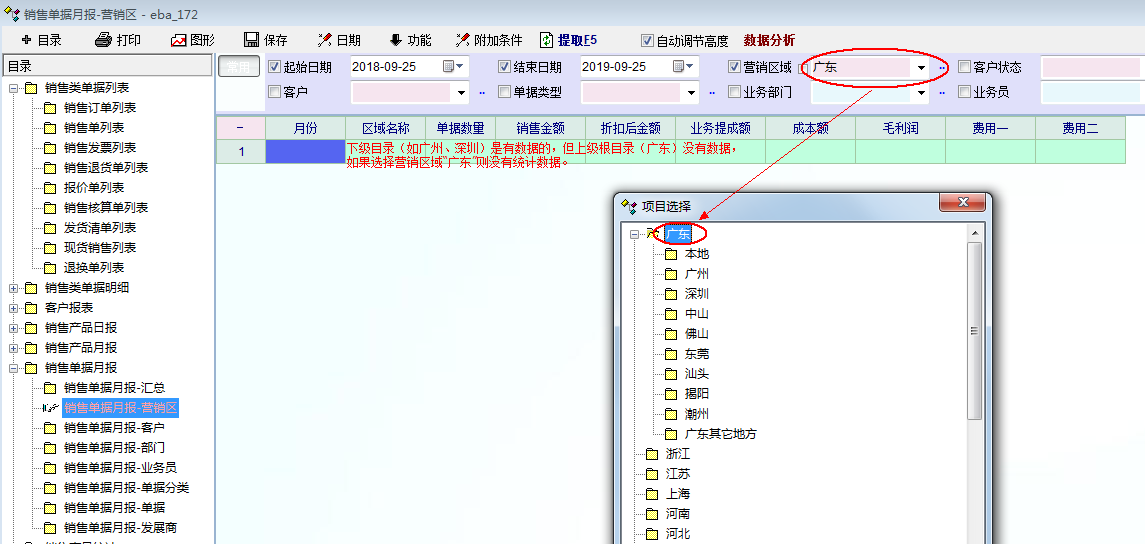Screen dimensions: 1145x544
Task: Click the 数据分析 link
Action: (x=769, y=40)
